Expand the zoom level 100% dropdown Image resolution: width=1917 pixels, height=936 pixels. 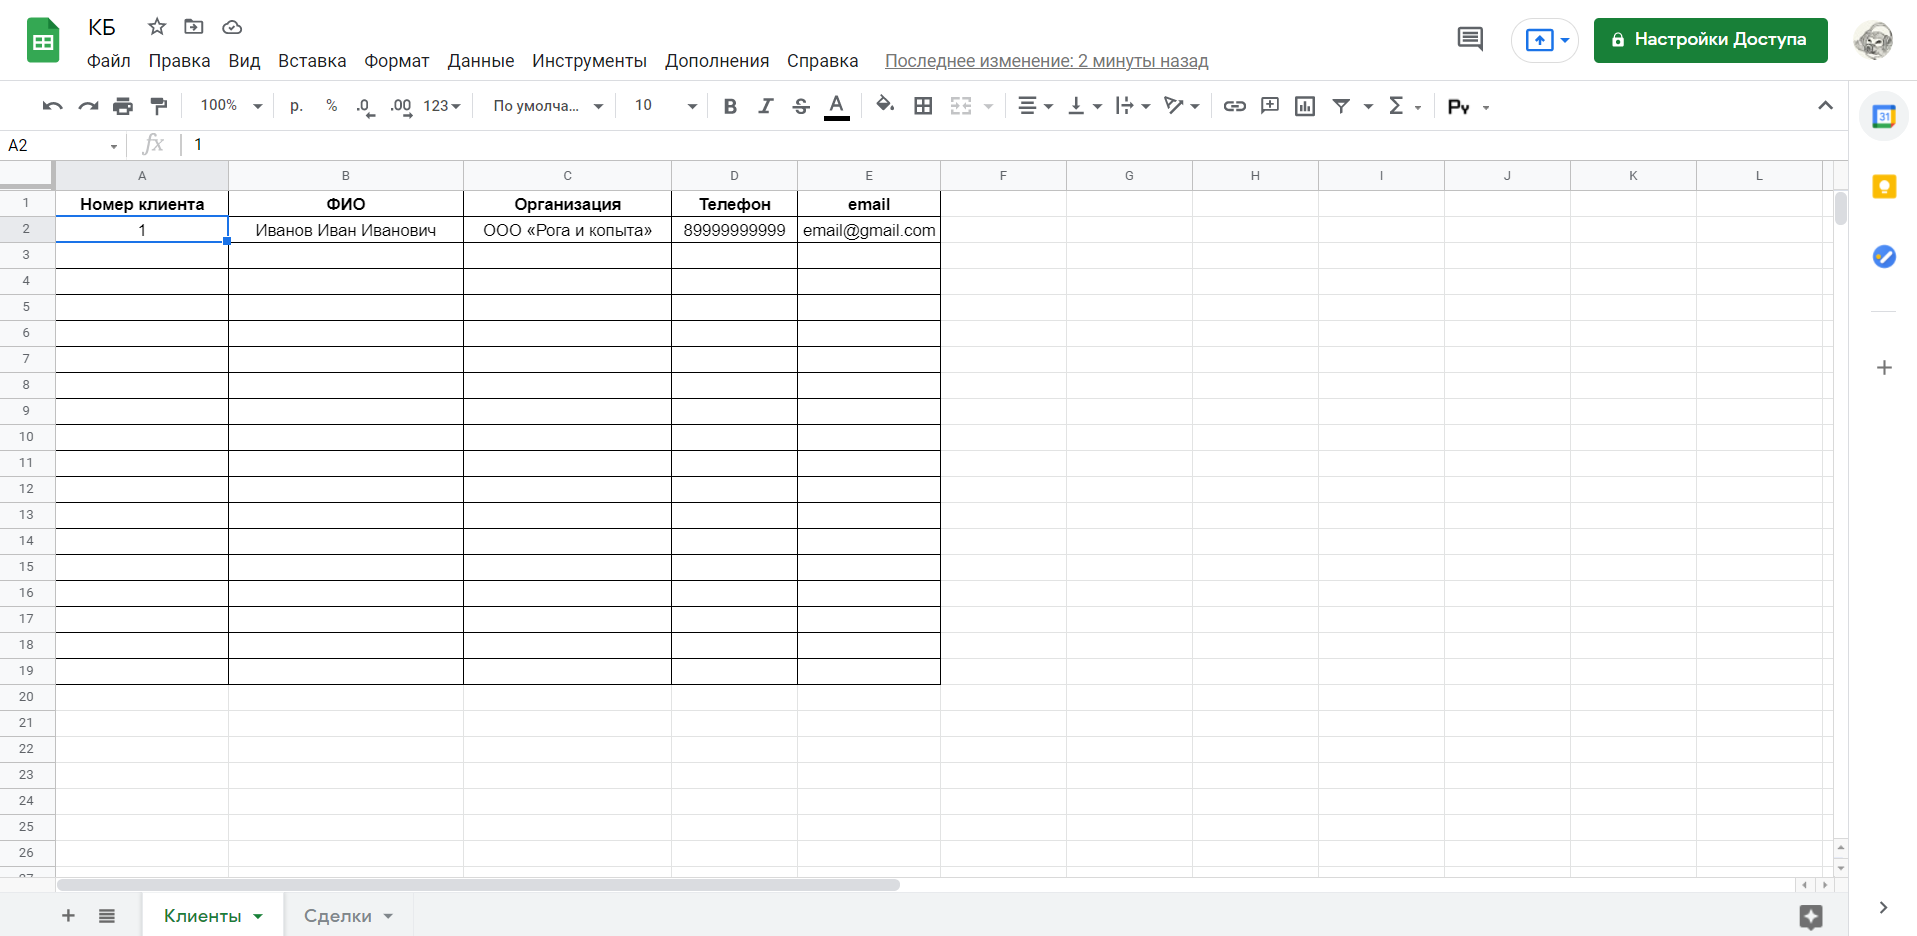(231, 106)
